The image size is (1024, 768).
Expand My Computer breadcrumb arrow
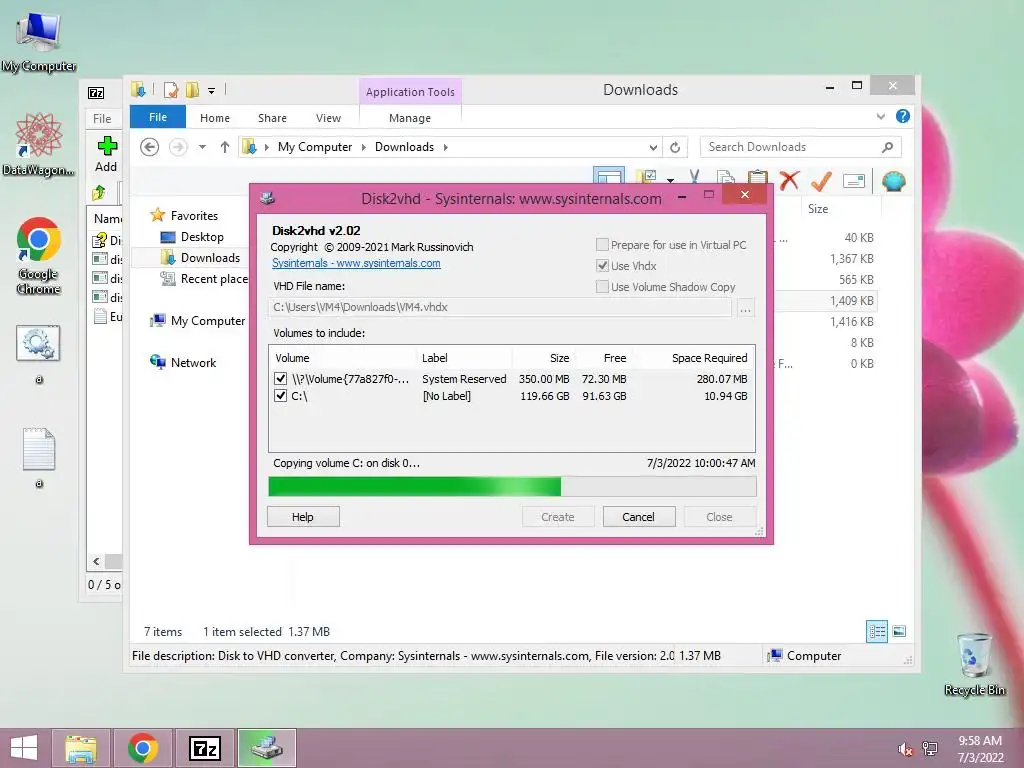click(364, 148)
